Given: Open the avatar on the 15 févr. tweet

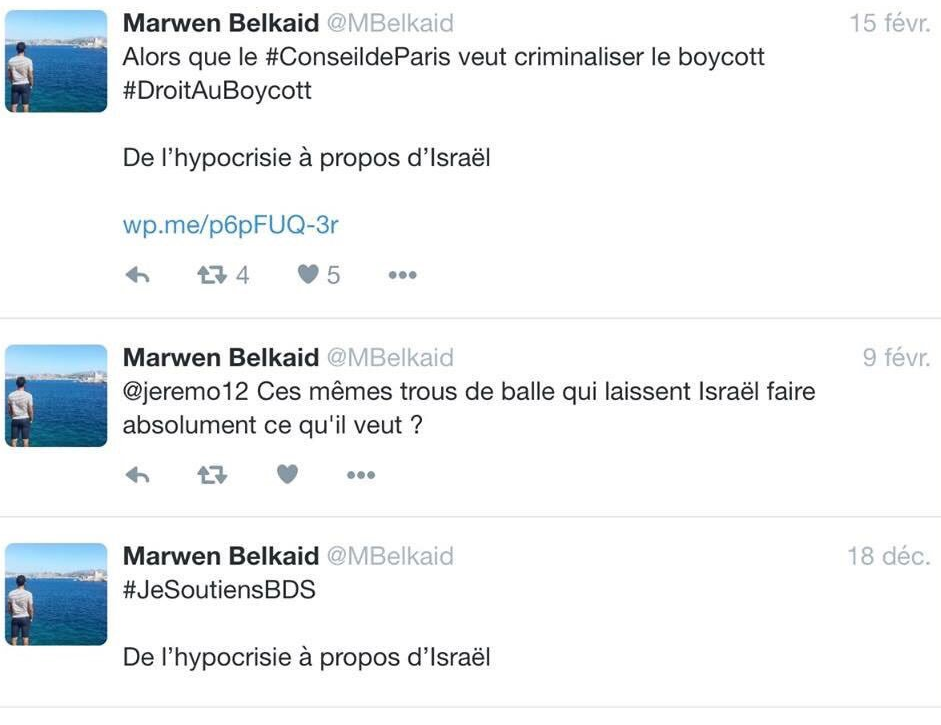Looking at the screenshot, I should pos(56,62).
